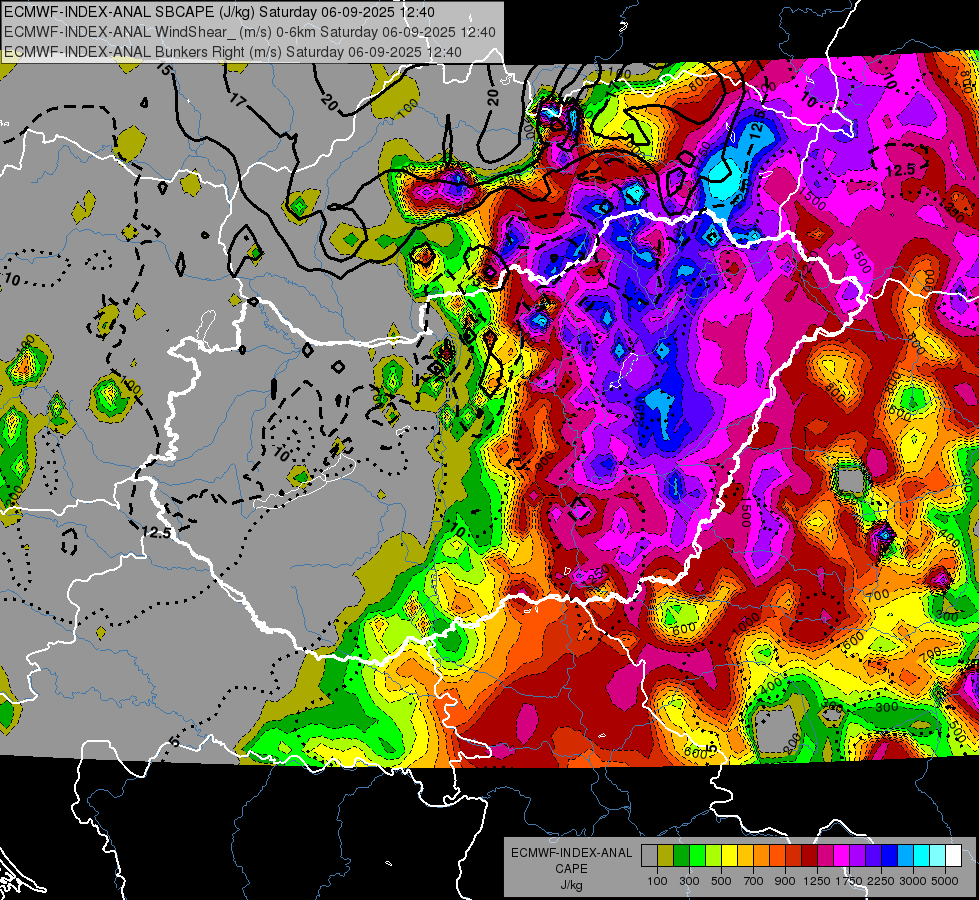
Task: Pick the bright magenta legend swatch
Action: tap(842, 855)
